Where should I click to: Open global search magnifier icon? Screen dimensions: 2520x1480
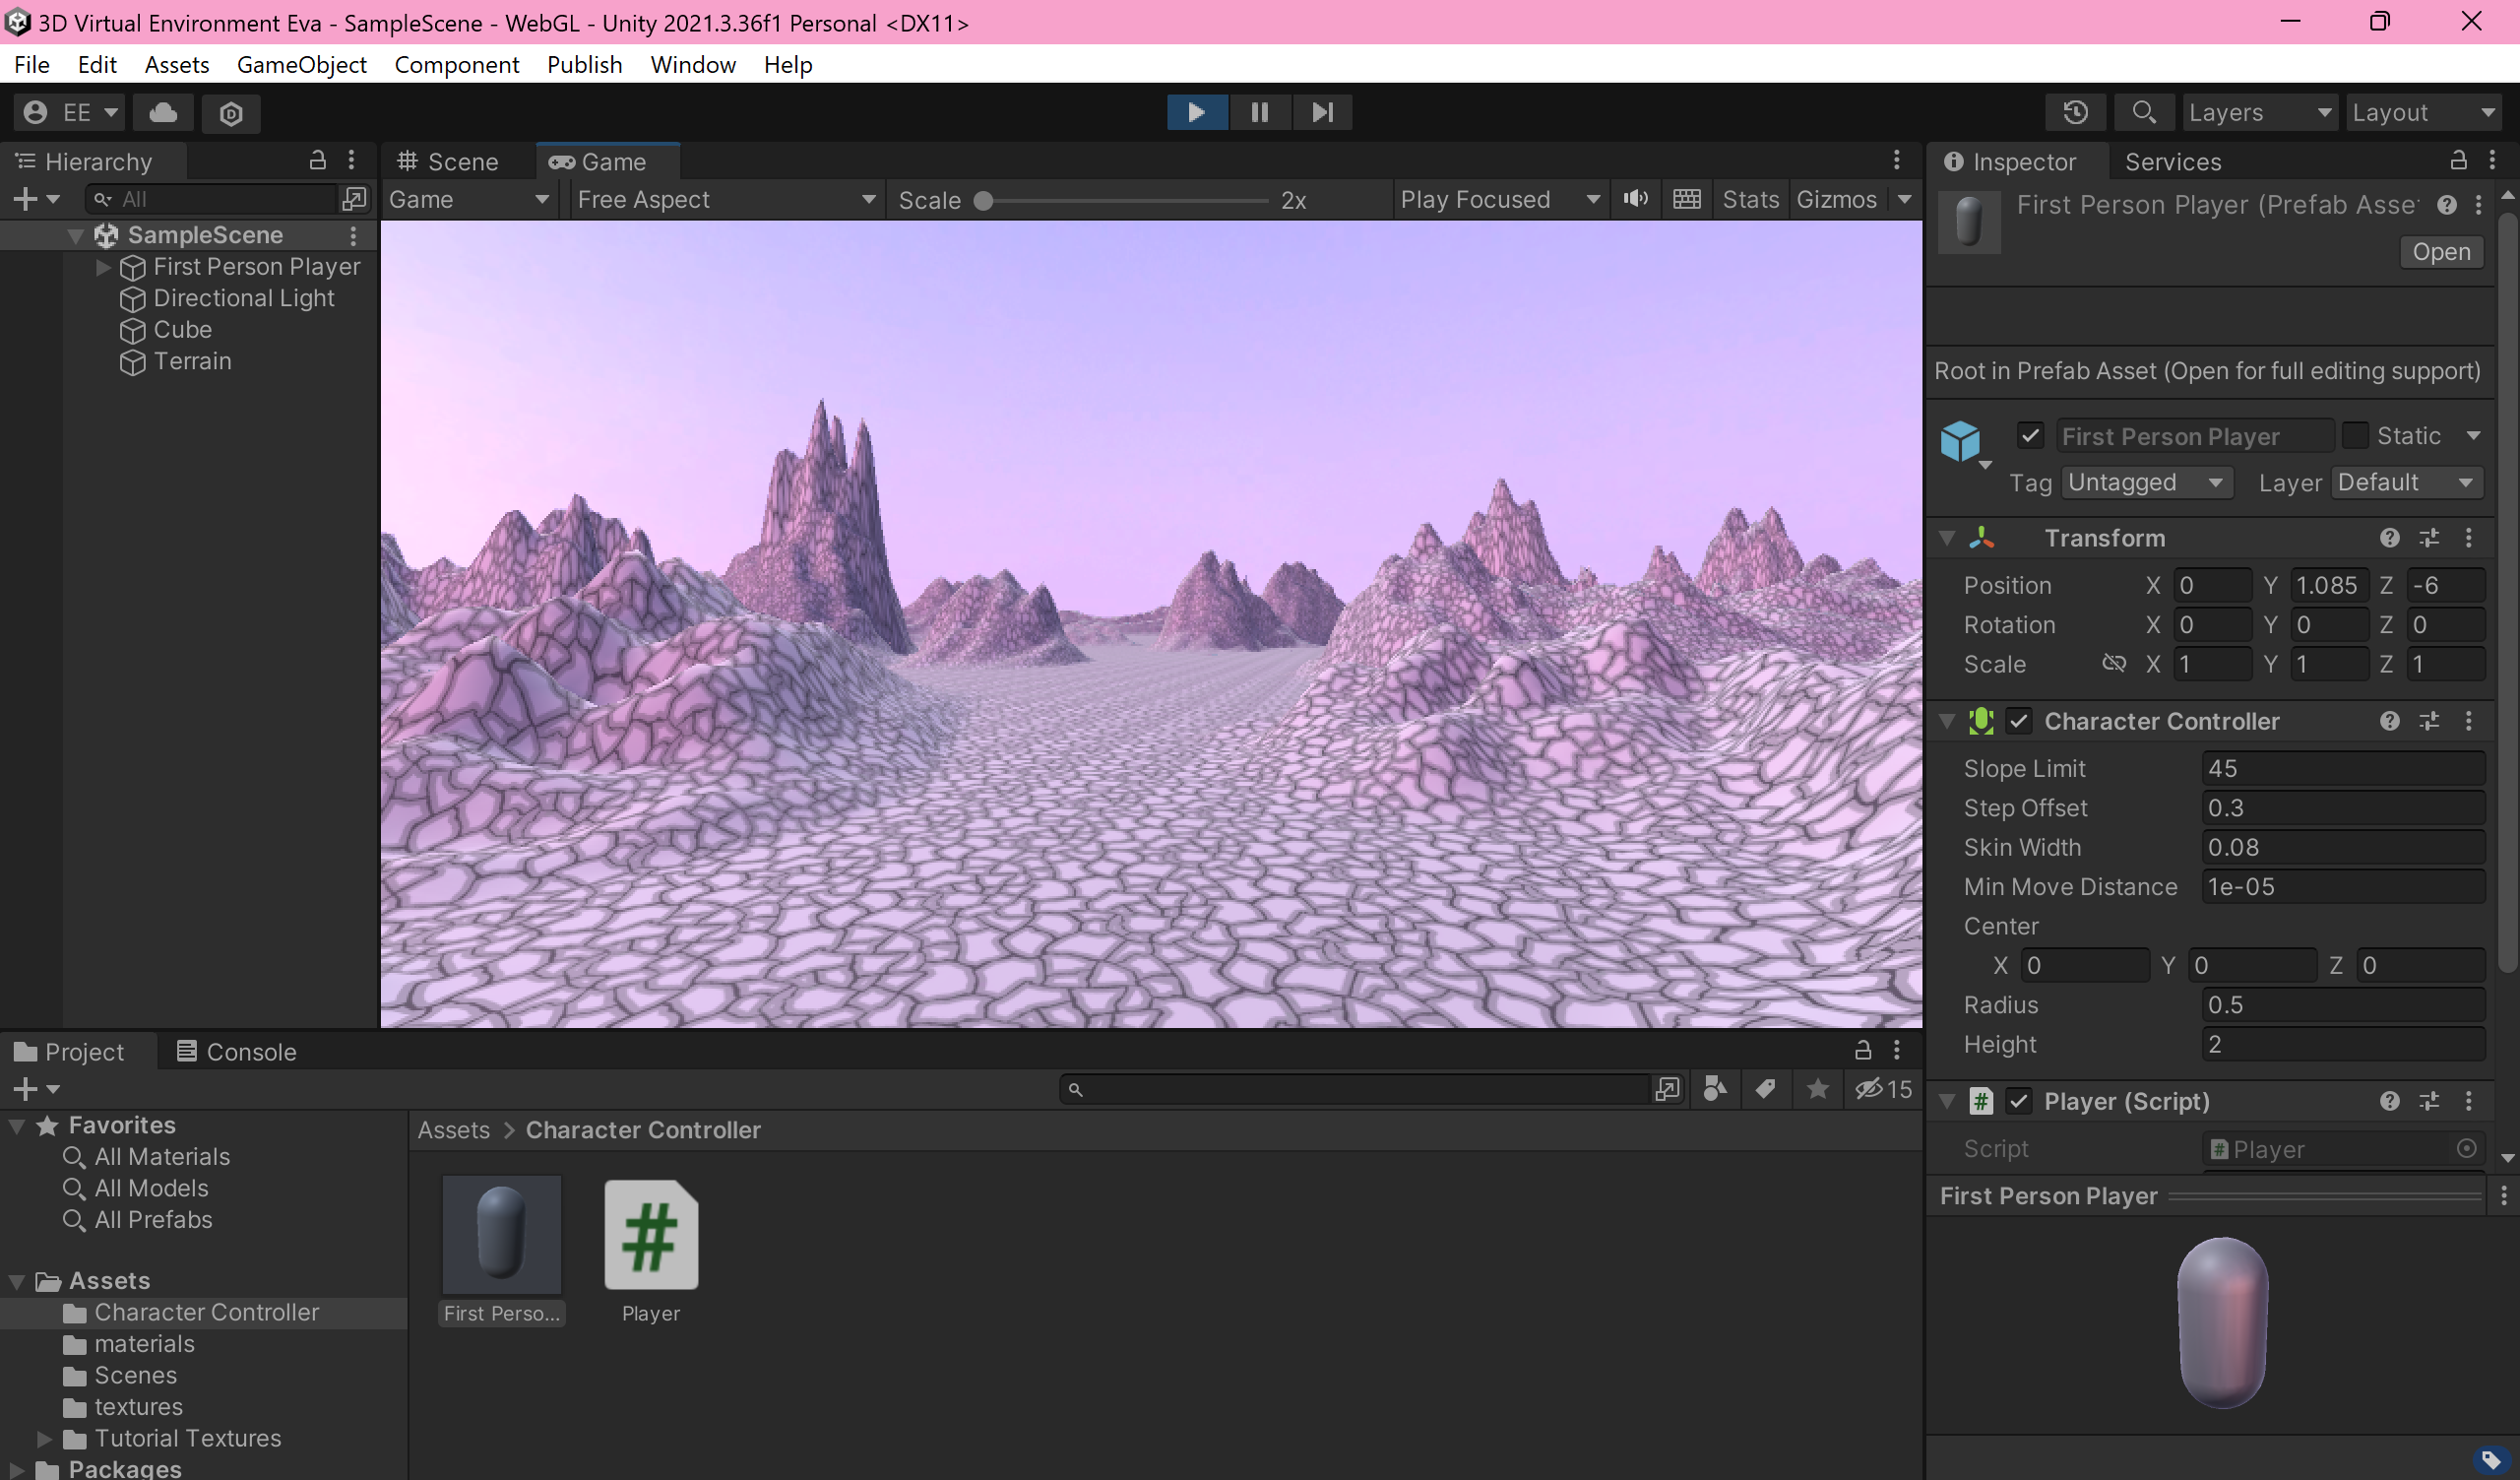[x=2143, y=112]
